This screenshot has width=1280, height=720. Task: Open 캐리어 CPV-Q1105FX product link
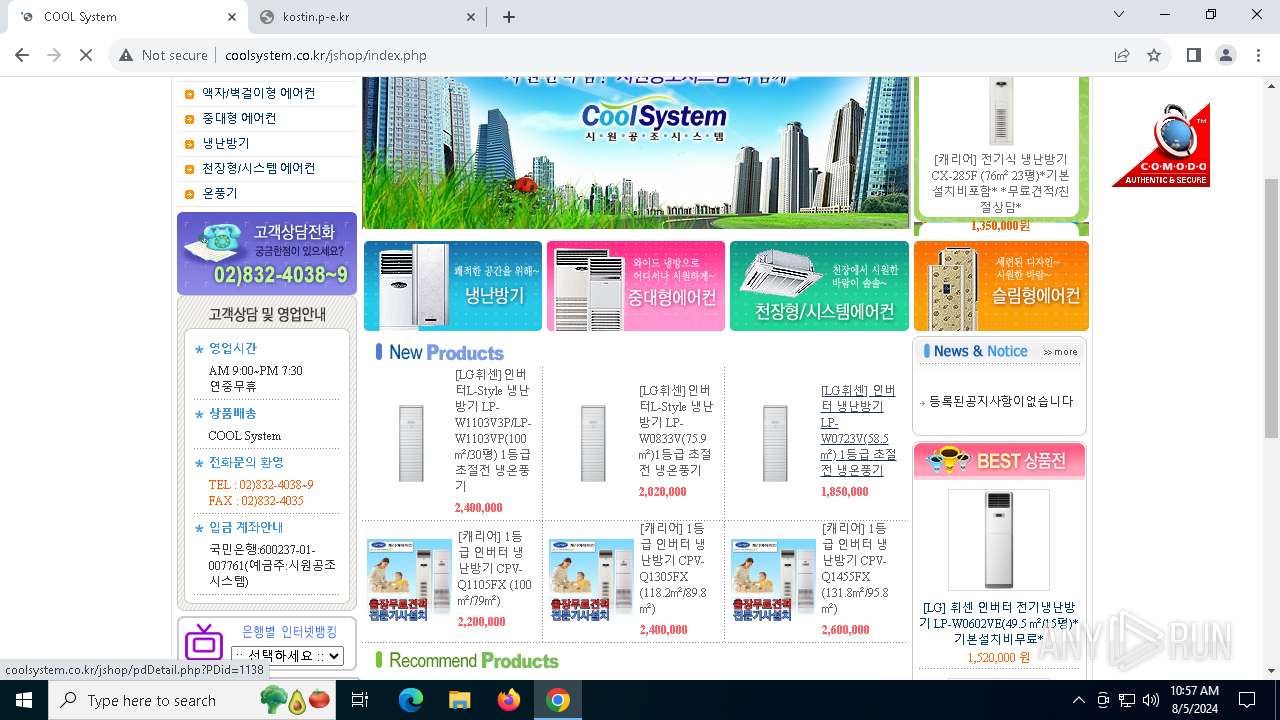pos(495,568)
